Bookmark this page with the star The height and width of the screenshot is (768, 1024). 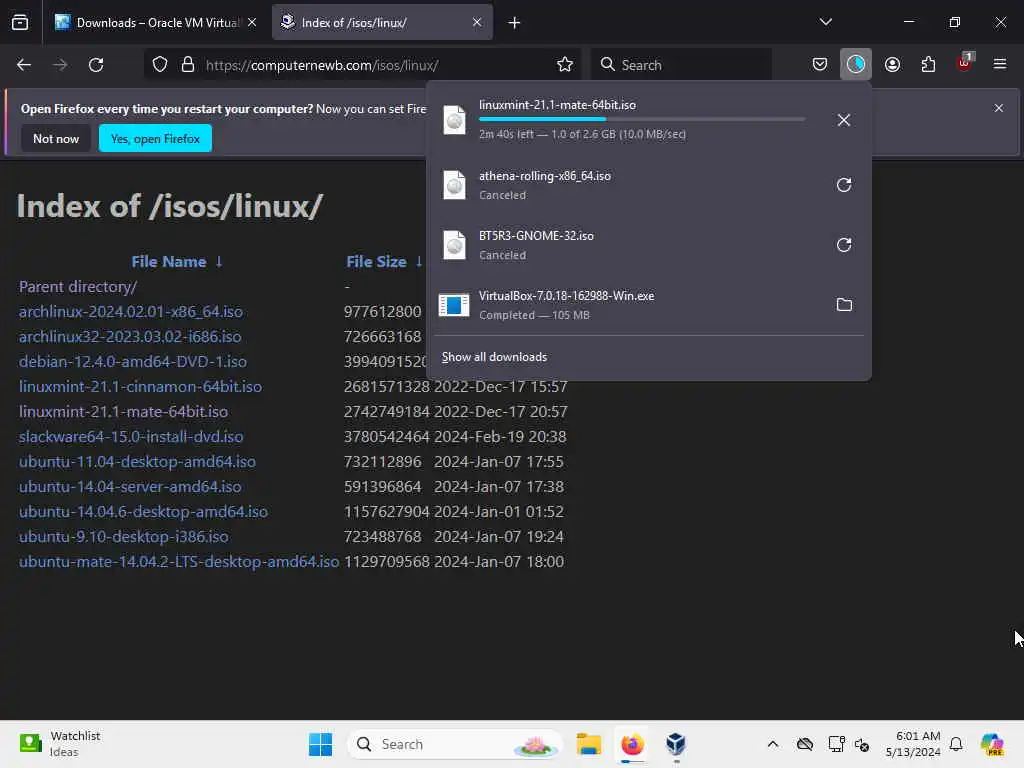(x=565, y=65)
